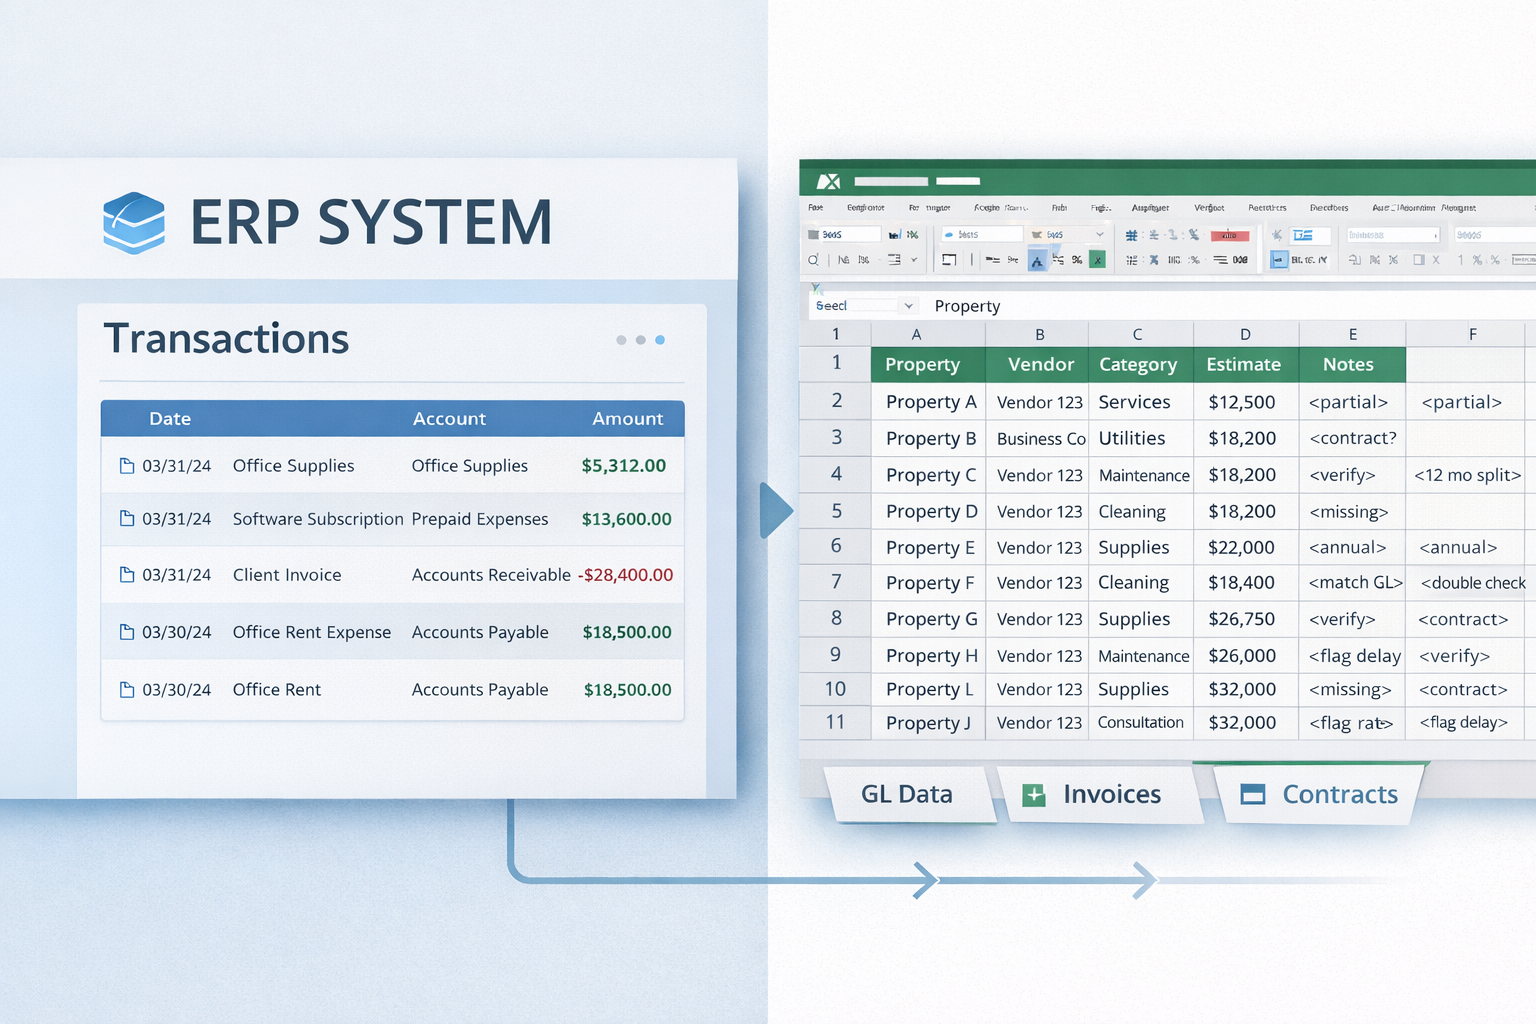Click the document icon on Office Rent Expense row
The width and height of the screenshot is (1536, 1024).
tap(127, 631)
